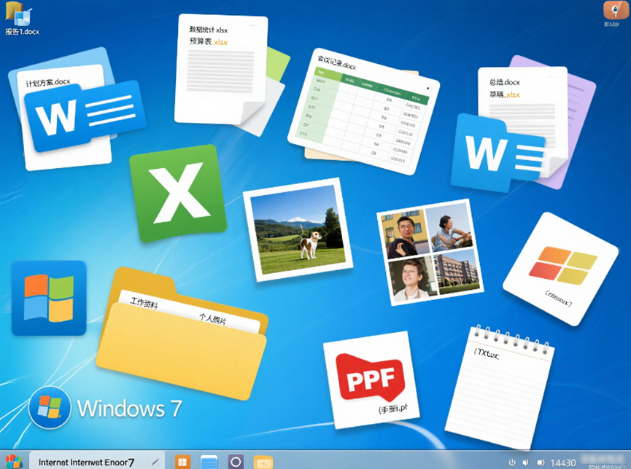Click the pencil icon beside the taskbar field
Image resolution: width=631 pixels, height=469 pixels.
click(x=155, y=462)
